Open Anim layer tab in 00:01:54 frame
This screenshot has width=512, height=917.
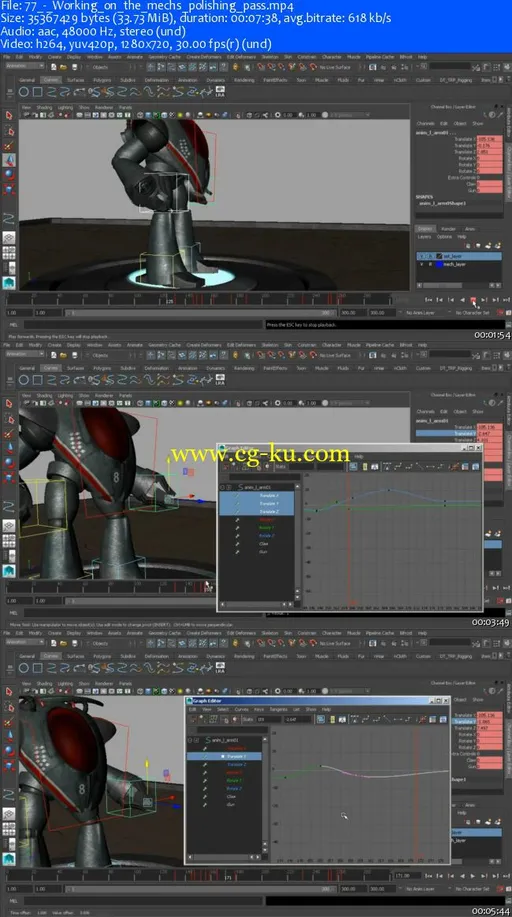[470, 229]
